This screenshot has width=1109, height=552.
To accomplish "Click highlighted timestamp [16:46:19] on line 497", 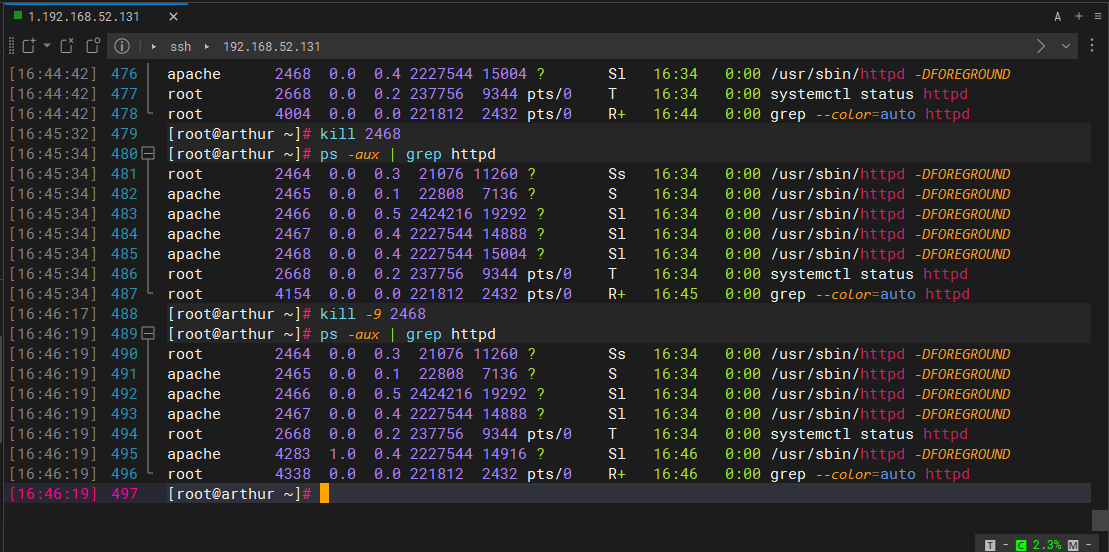I will tap(54, 494).
